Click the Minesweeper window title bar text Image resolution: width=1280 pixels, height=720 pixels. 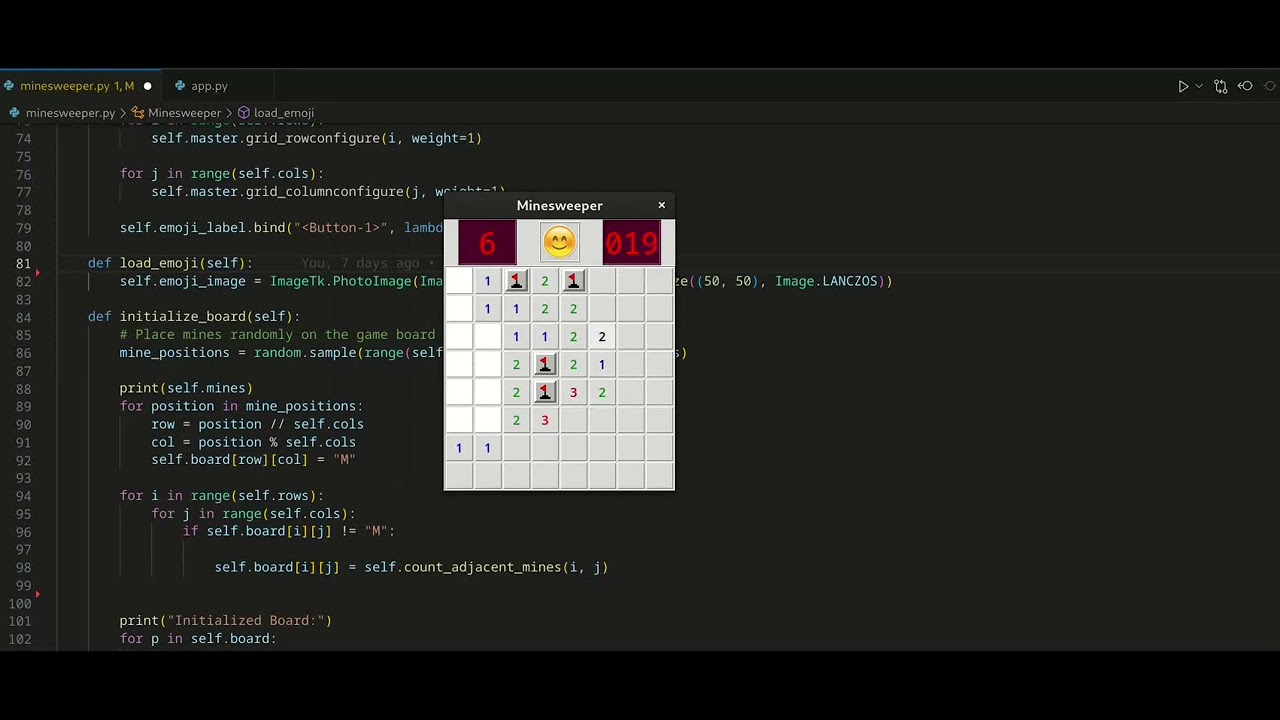559,205
